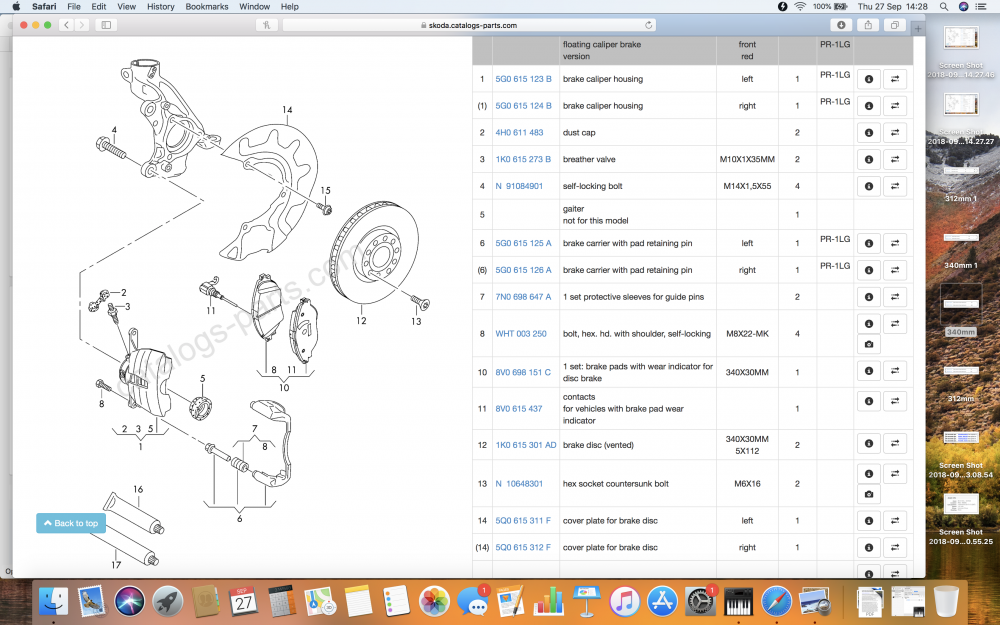Click arrows icon for 8V0 615 437 contacts
Viewport: 1000px width, 625px height.
click(x=895, y=401)
